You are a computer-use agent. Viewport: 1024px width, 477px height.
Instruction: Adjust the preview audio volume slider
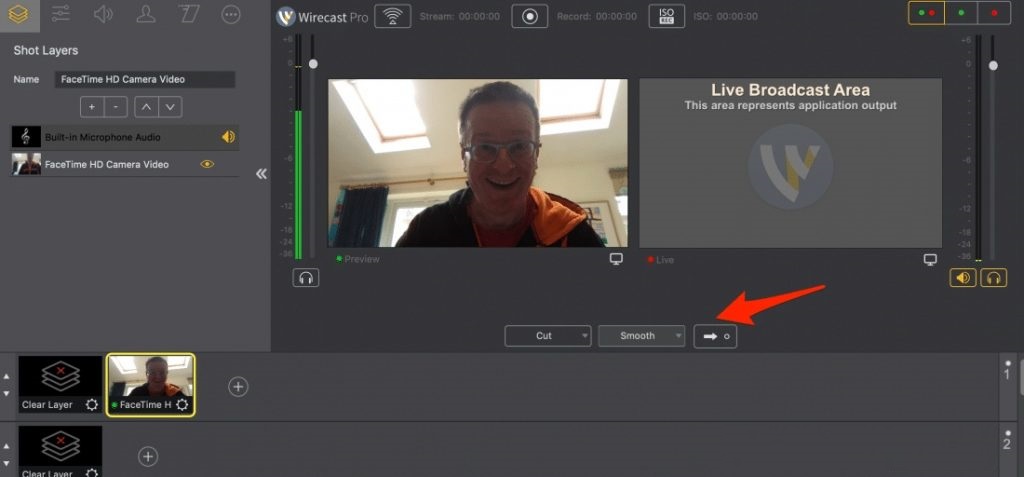313,63
